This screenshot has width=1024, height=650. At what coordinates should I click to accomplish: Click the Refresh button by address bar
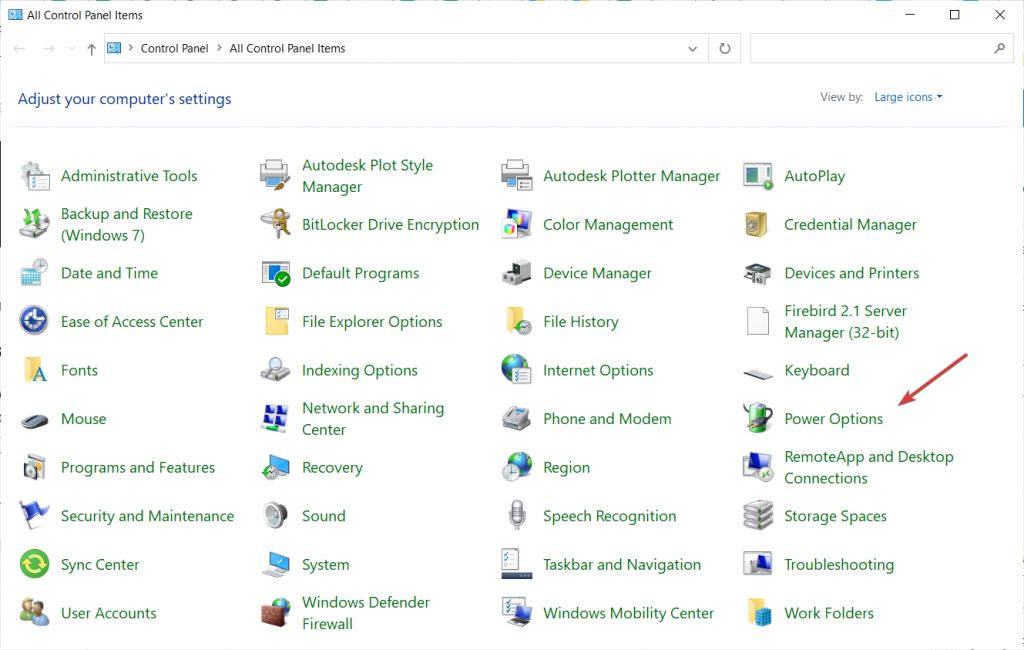tap(724, 48)
